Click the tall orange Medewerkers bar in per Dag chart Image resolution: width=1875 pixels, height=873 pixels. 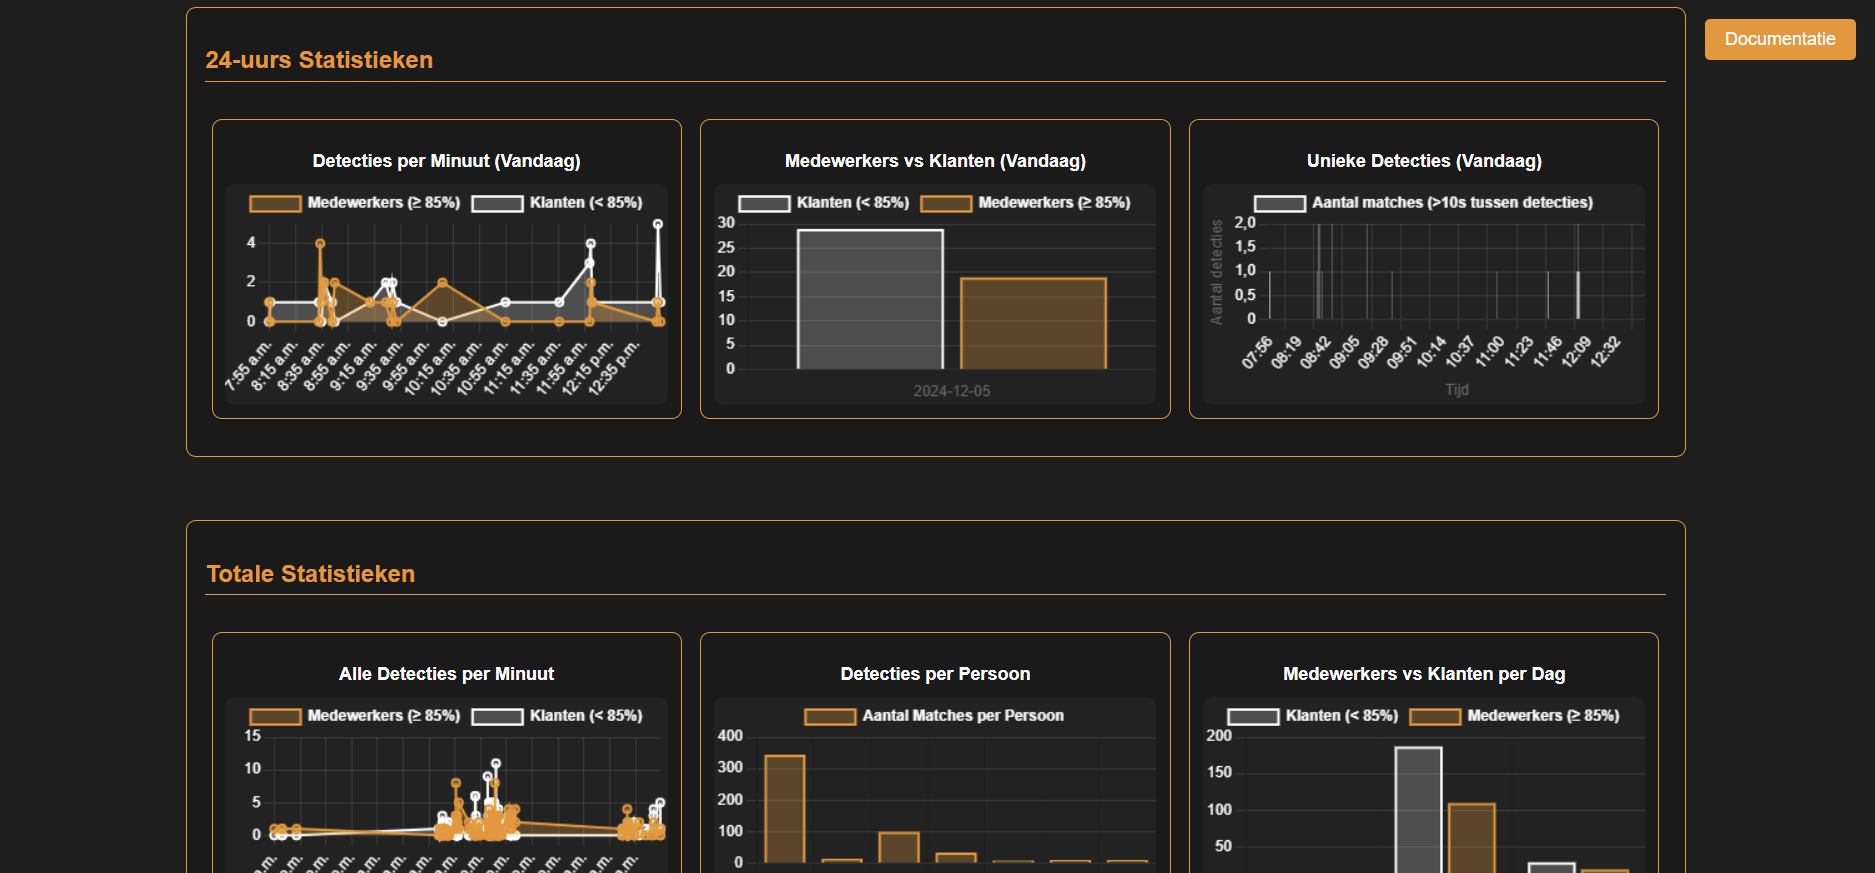[1471, 838]
